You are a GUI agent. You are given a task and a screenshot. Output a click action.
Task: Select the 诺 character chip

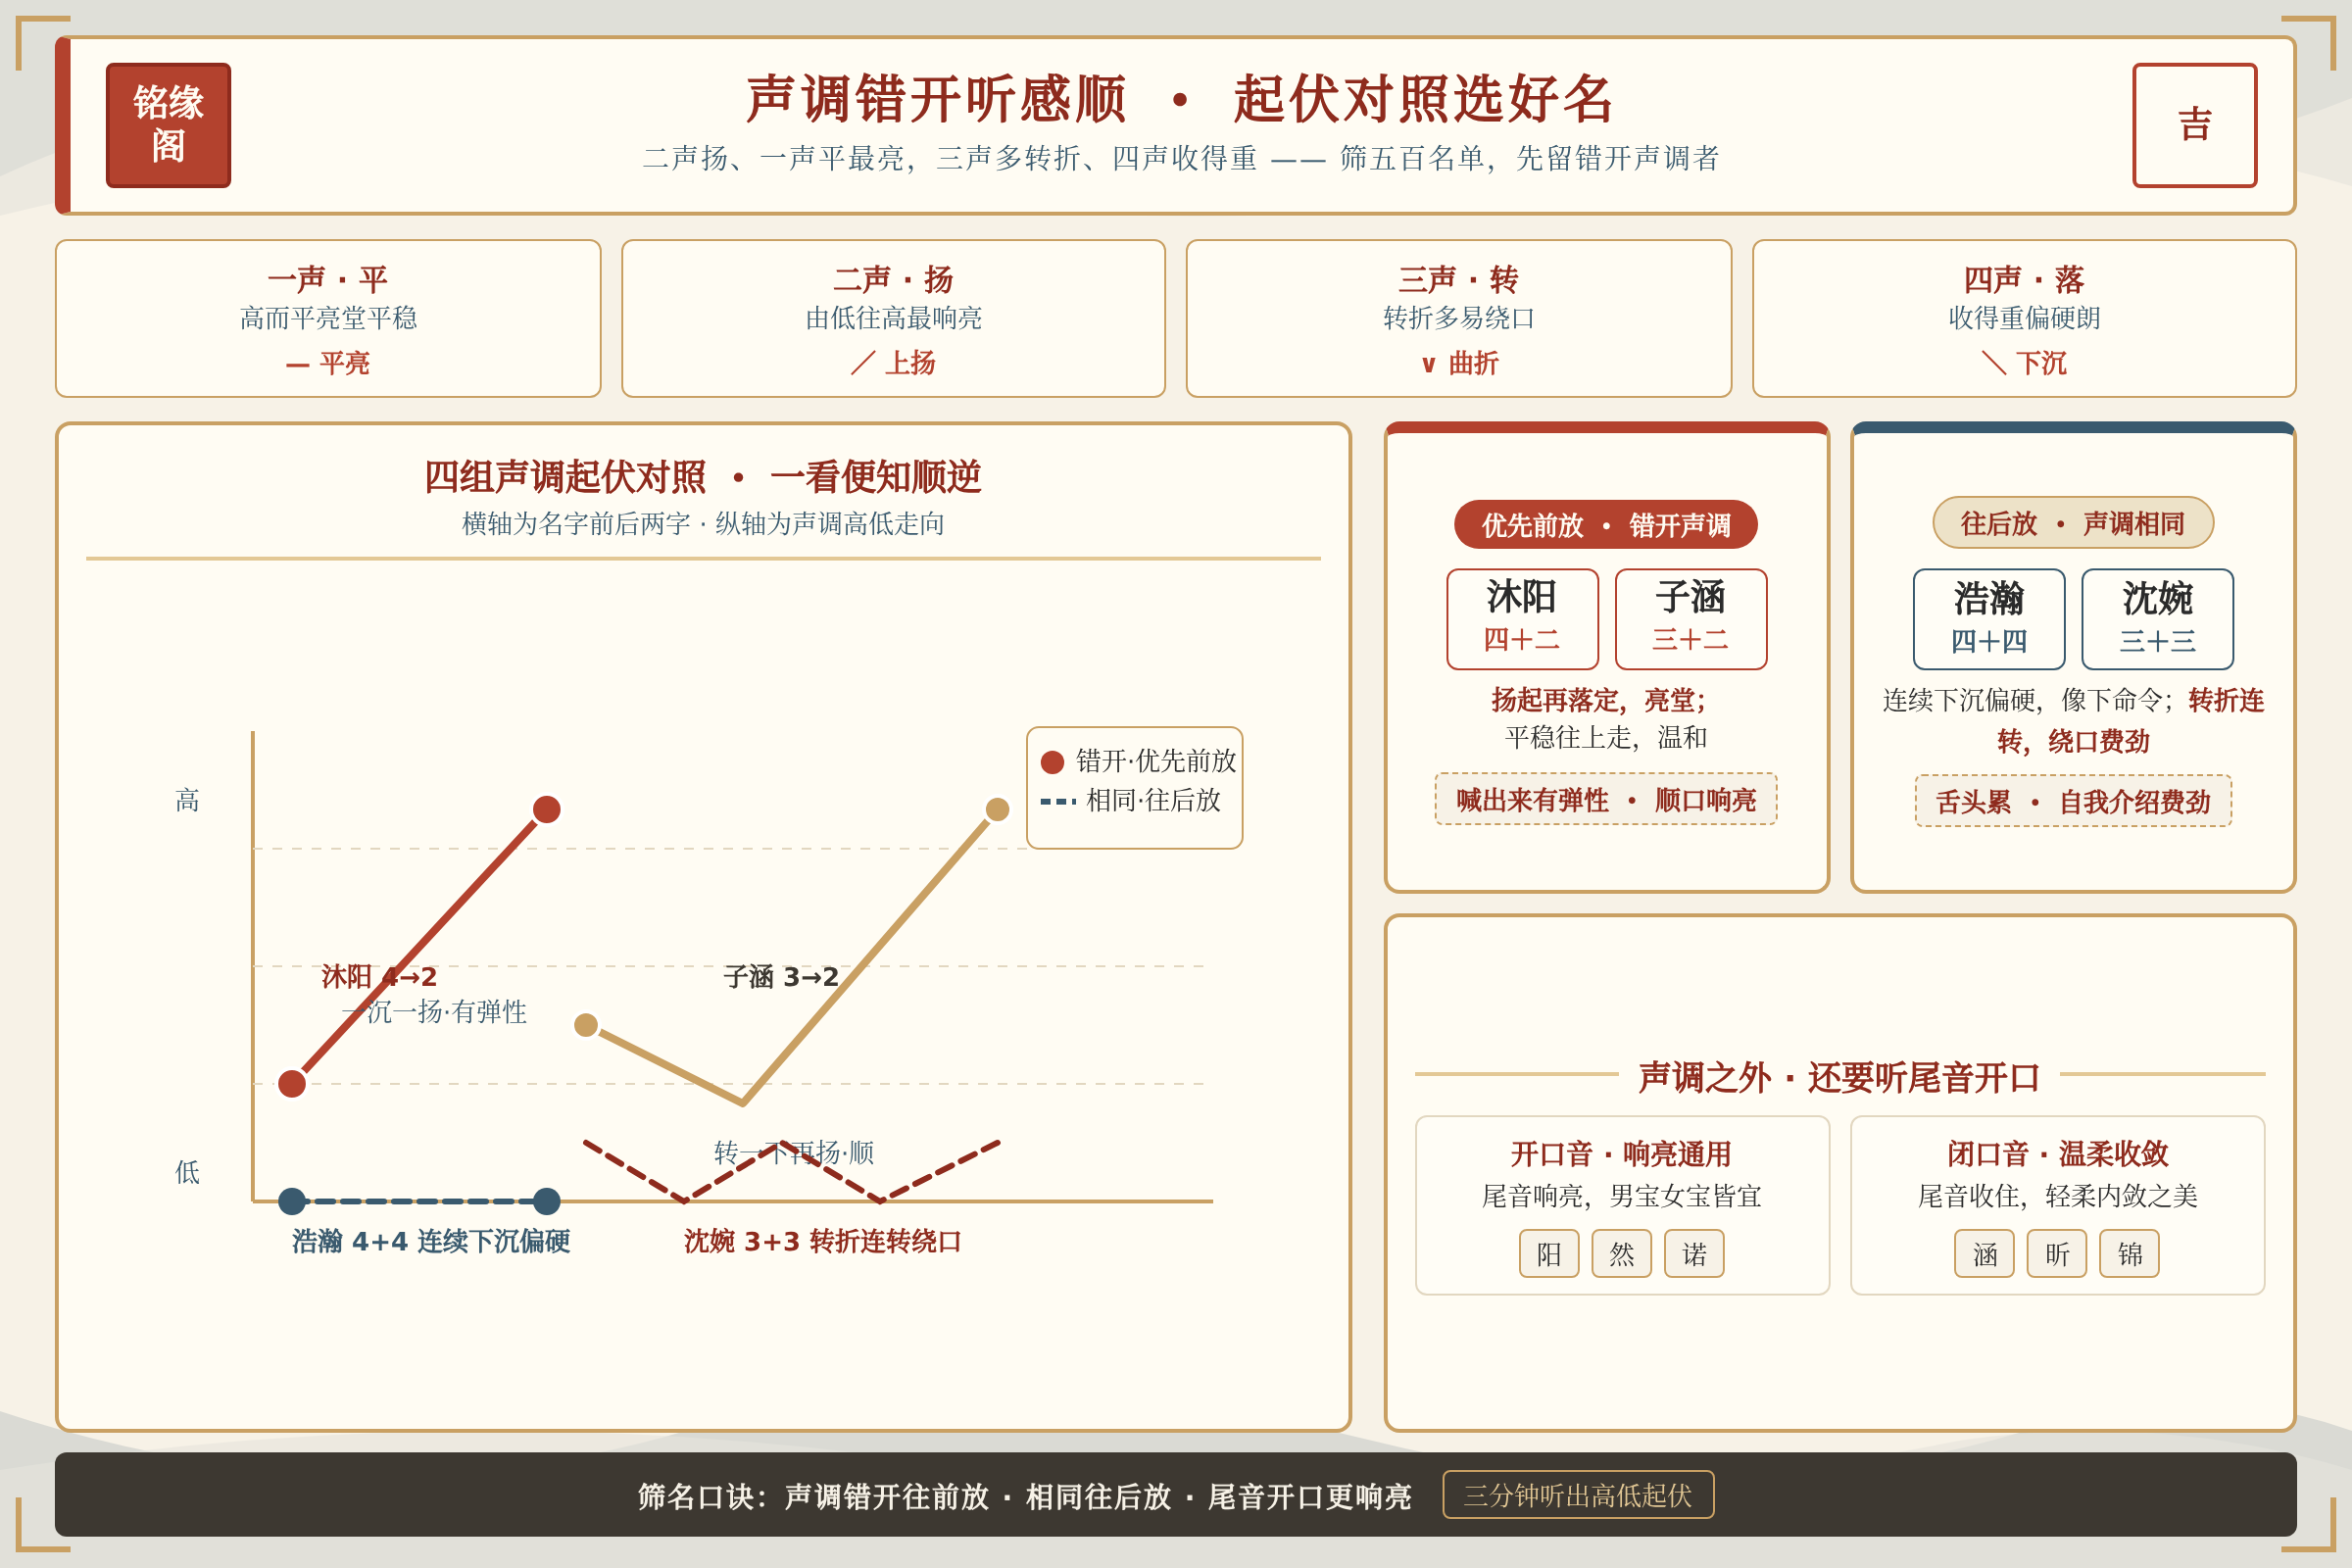click(1694, 1253)
